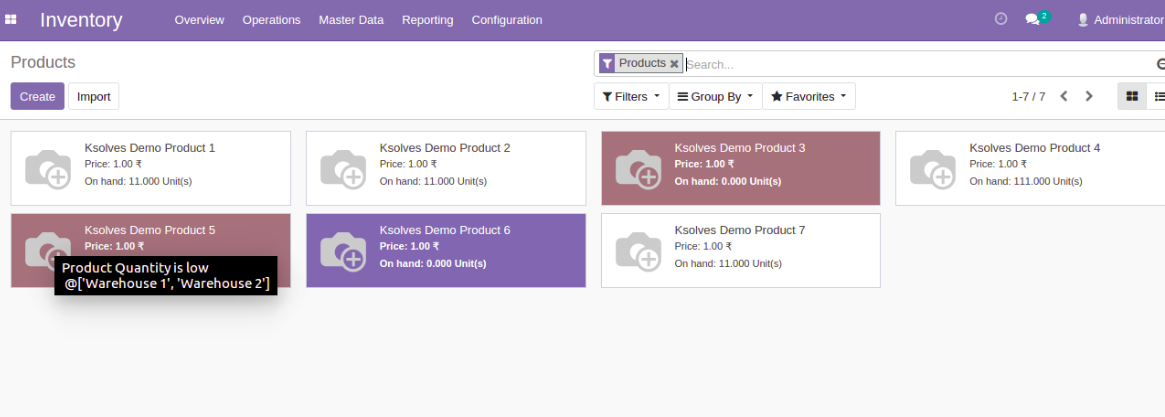Click Product 6 'On hand: 0.000 Unit(s)' text
The width and height of the screenshot is (1165, 417).
(432, 264)
